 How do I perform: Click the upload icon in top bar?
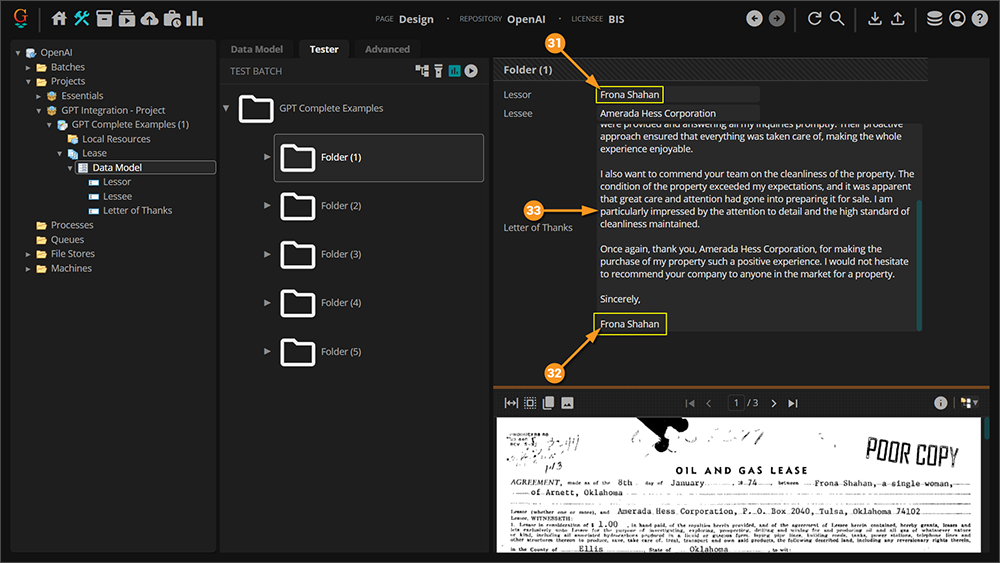(897, 18)
